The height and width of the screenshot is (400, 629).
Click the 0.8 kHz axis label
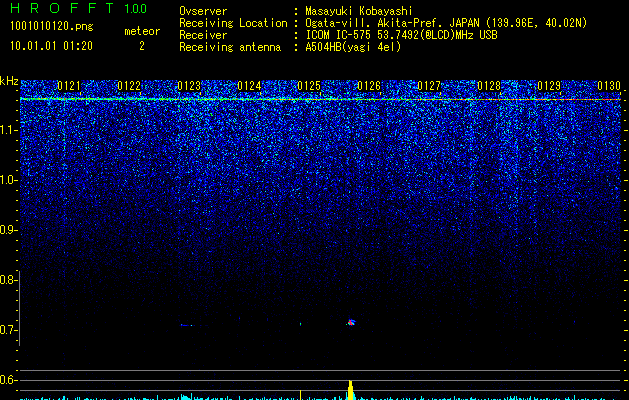click(8, 280)
